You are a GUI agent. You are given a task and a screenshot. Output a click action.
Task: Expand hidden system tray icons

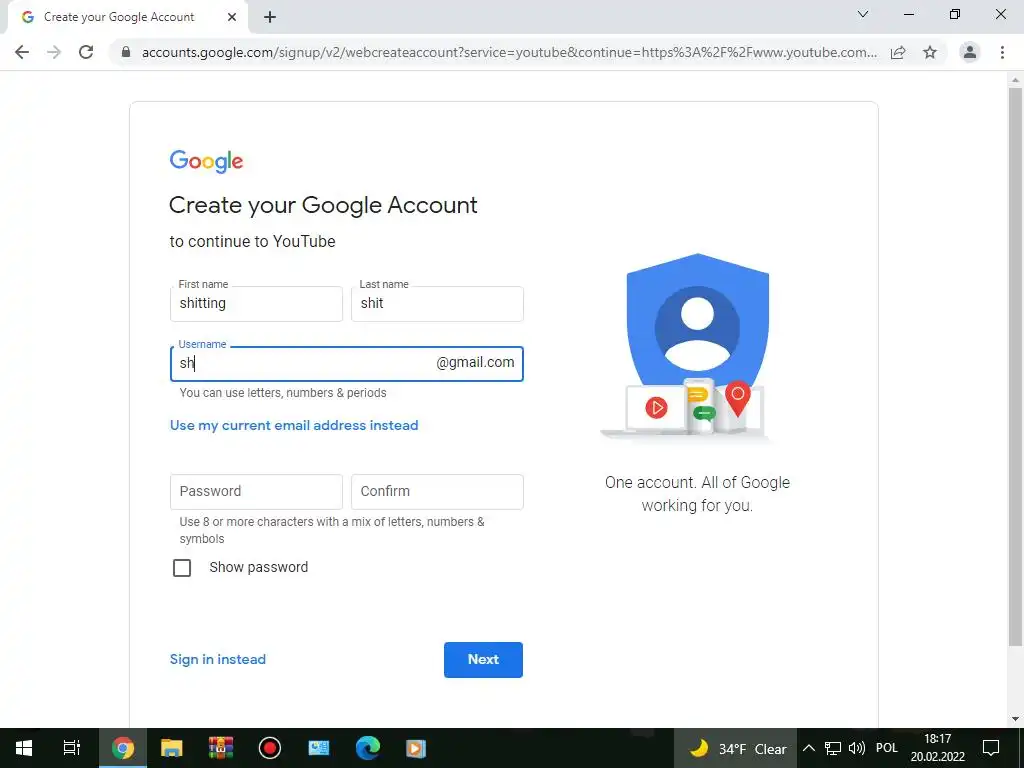tap(808, 748)
